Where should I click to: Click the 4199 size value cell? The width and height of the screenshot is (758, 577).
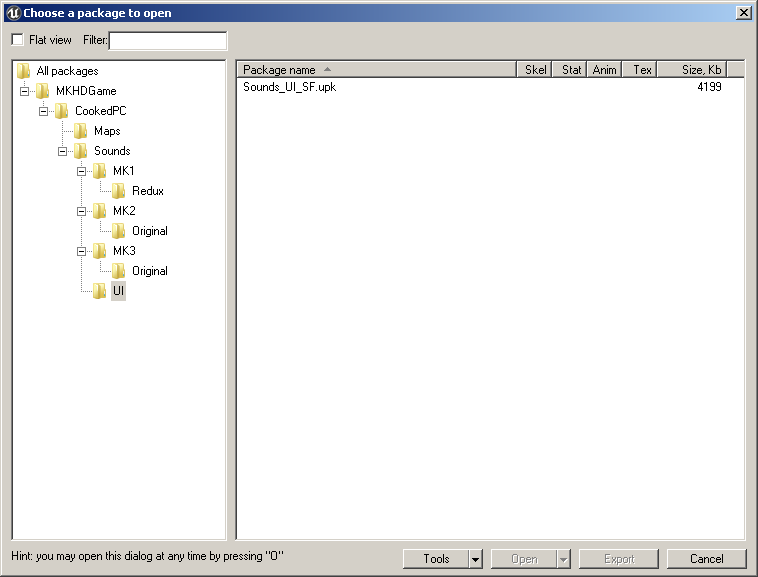(709, 87)
